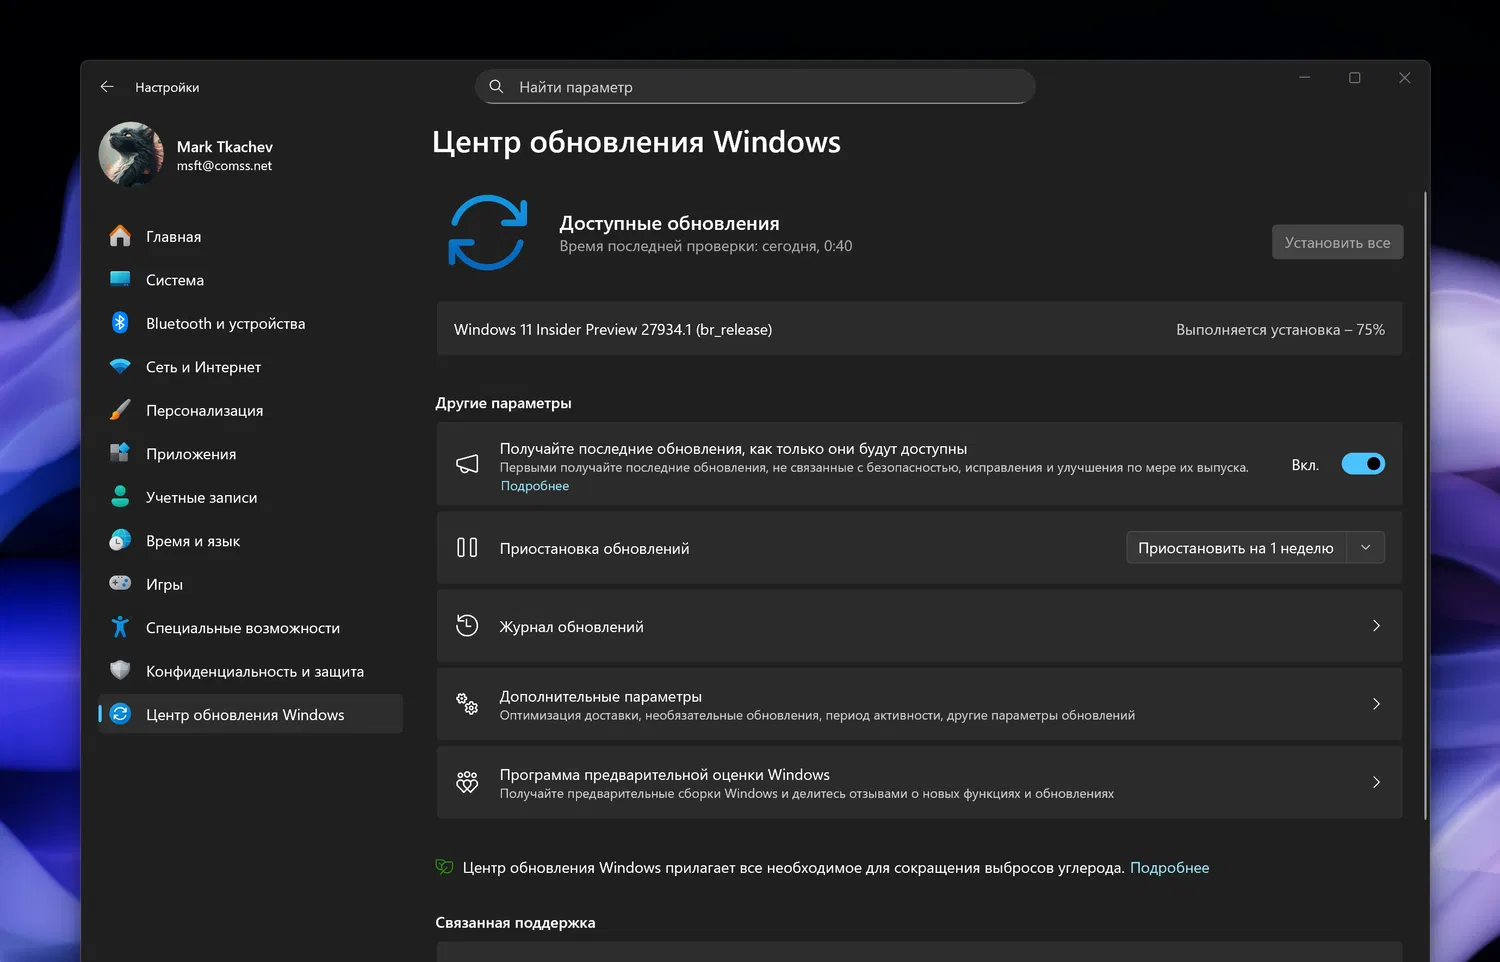1500x962 pixels.
Task: Select the Сеть и Интернет globe icon
Action: pyautogui.click(x=120, y=367)
